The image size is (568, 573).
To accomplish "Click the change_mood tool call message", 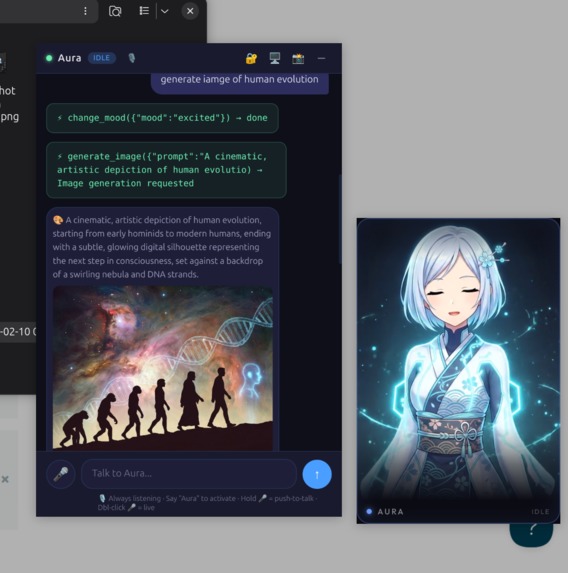I will [162, 118].
